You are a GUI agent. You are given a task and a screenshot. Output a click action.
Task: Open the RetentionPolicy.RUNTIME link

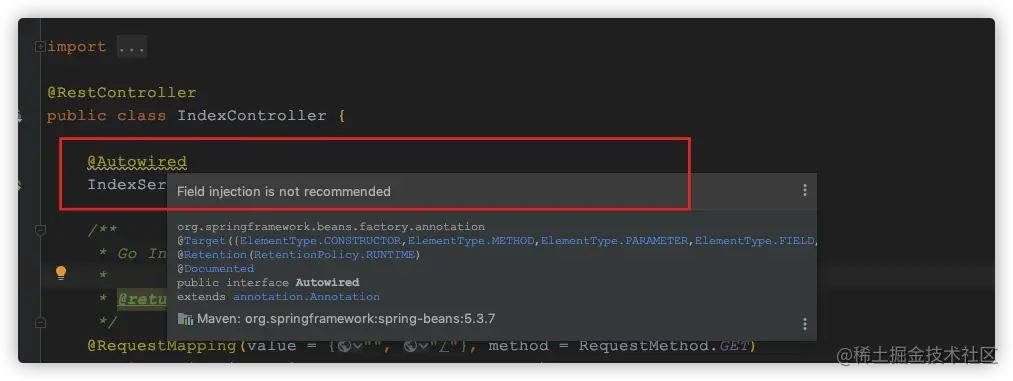pyautogui.click(x=334, y=255)
